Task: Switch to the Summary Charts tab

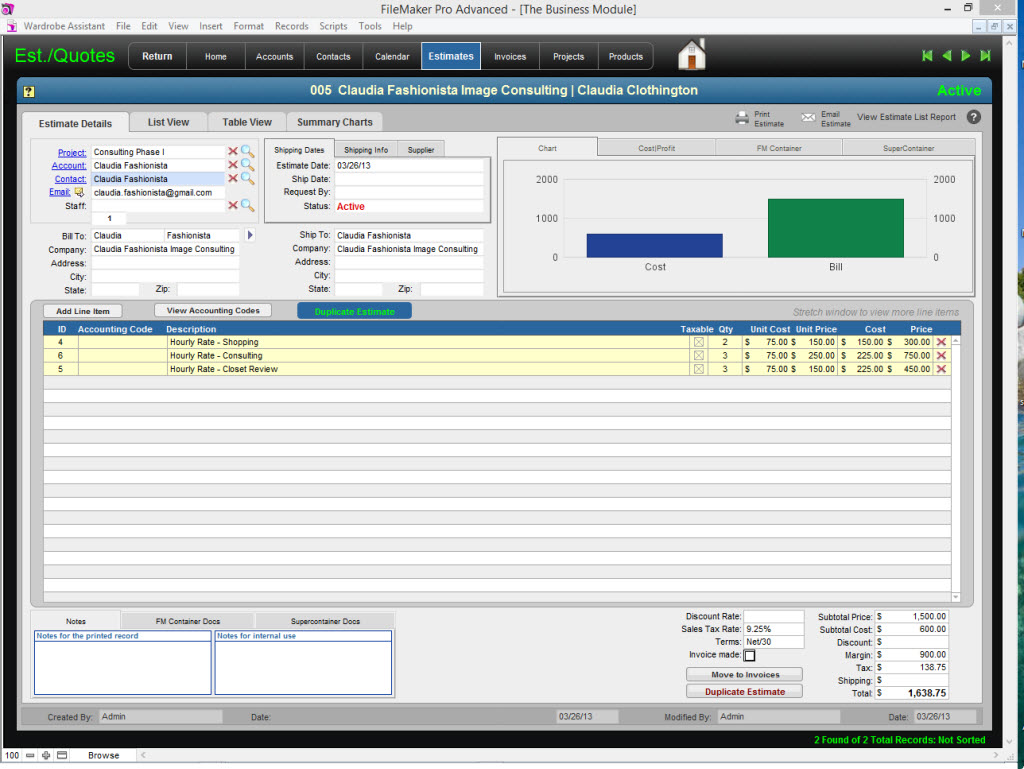Action: (334, 122)
